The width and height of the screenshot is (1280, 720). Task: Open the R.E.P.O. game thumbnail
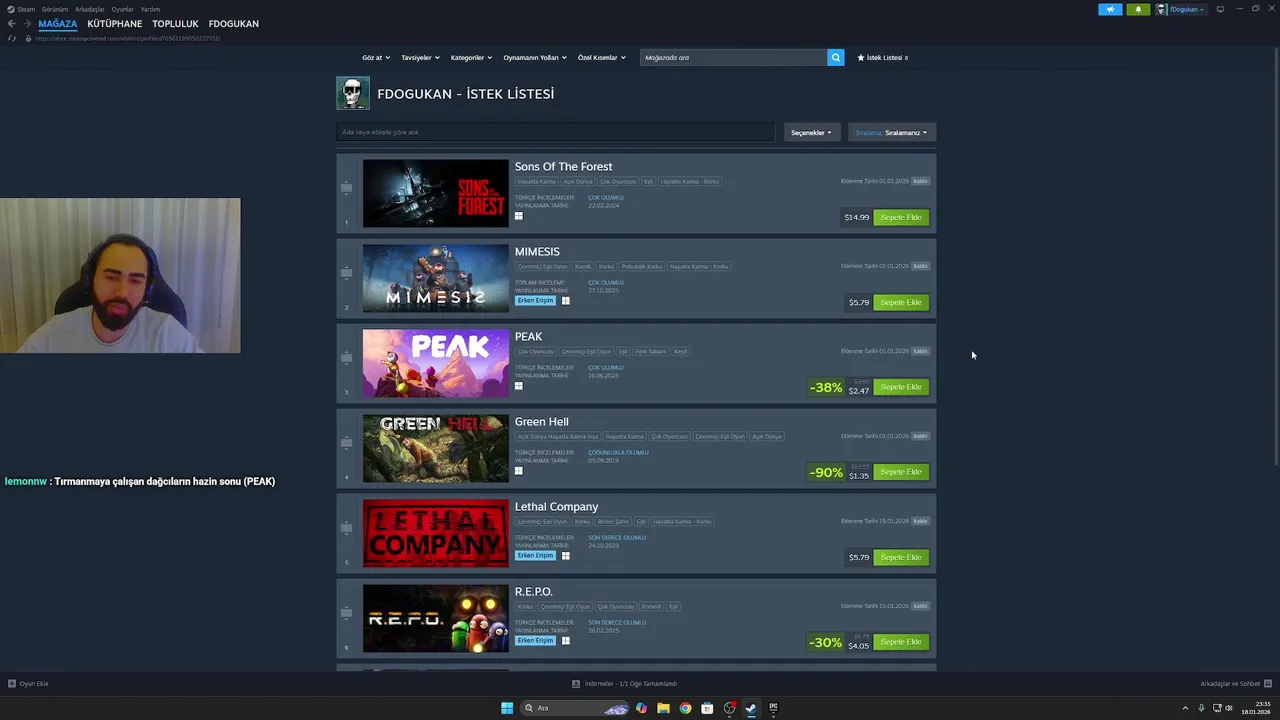435,618
